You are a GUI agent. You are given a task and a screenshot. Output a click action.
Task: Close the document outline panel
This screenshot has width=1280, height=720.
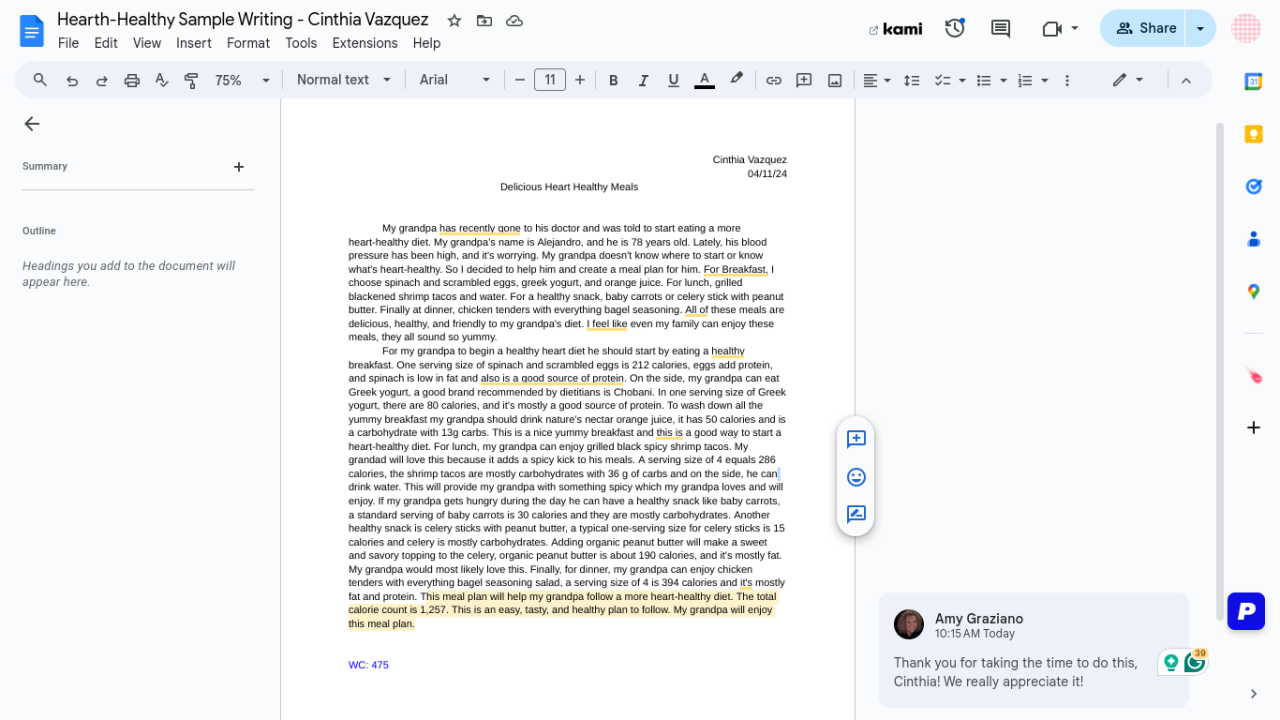[x=32, y=123]
